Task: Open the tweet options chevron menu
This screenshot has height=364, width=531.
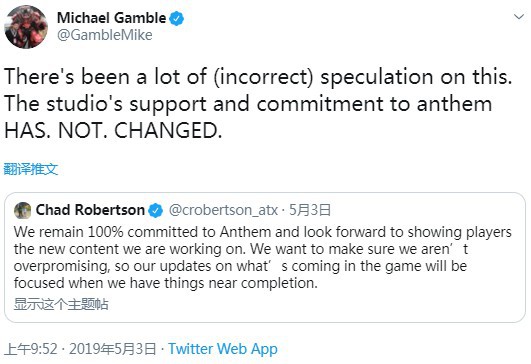Action: point(519,16)
